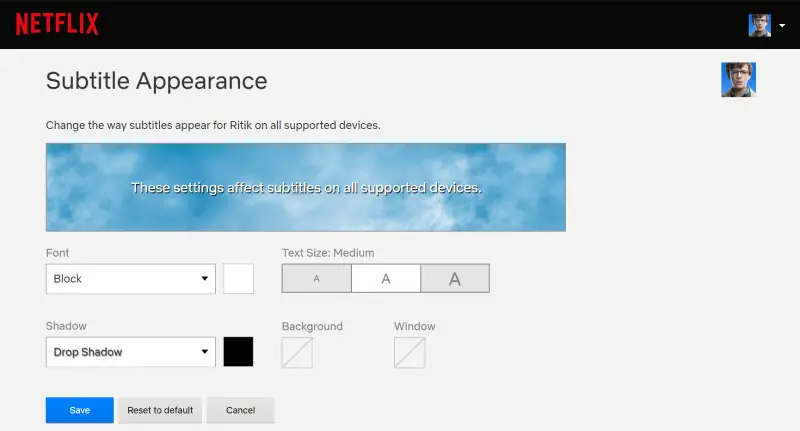Image resolution: width=800 pixels, height=431 pixels.
Task: Click the 'Text Size: Medium' label
Action: click(x=328, y=253)
